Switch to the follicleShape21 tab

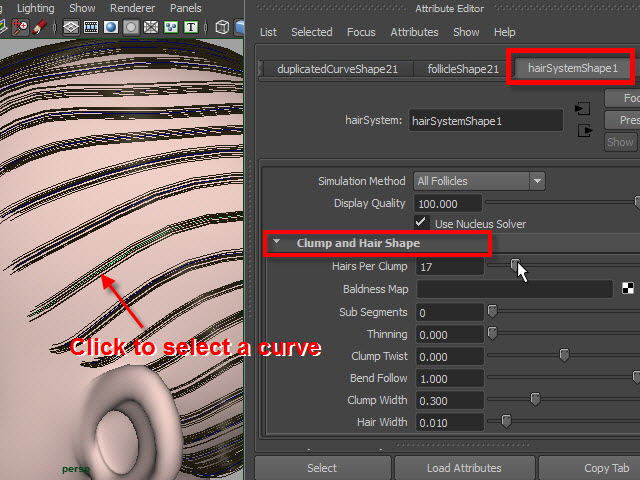[463, 69]
